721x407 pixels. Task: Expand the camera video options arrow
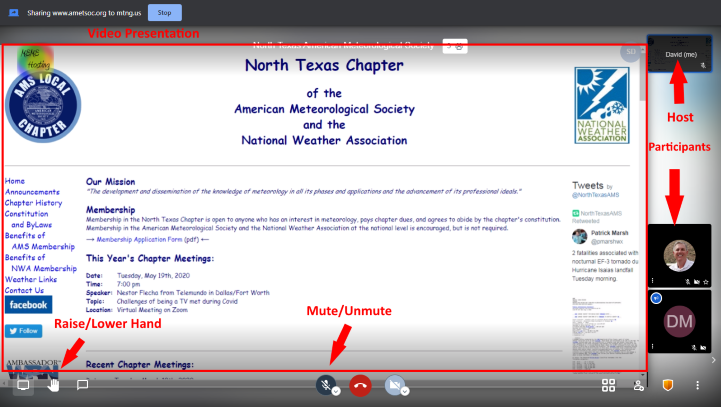click(406, 391)
